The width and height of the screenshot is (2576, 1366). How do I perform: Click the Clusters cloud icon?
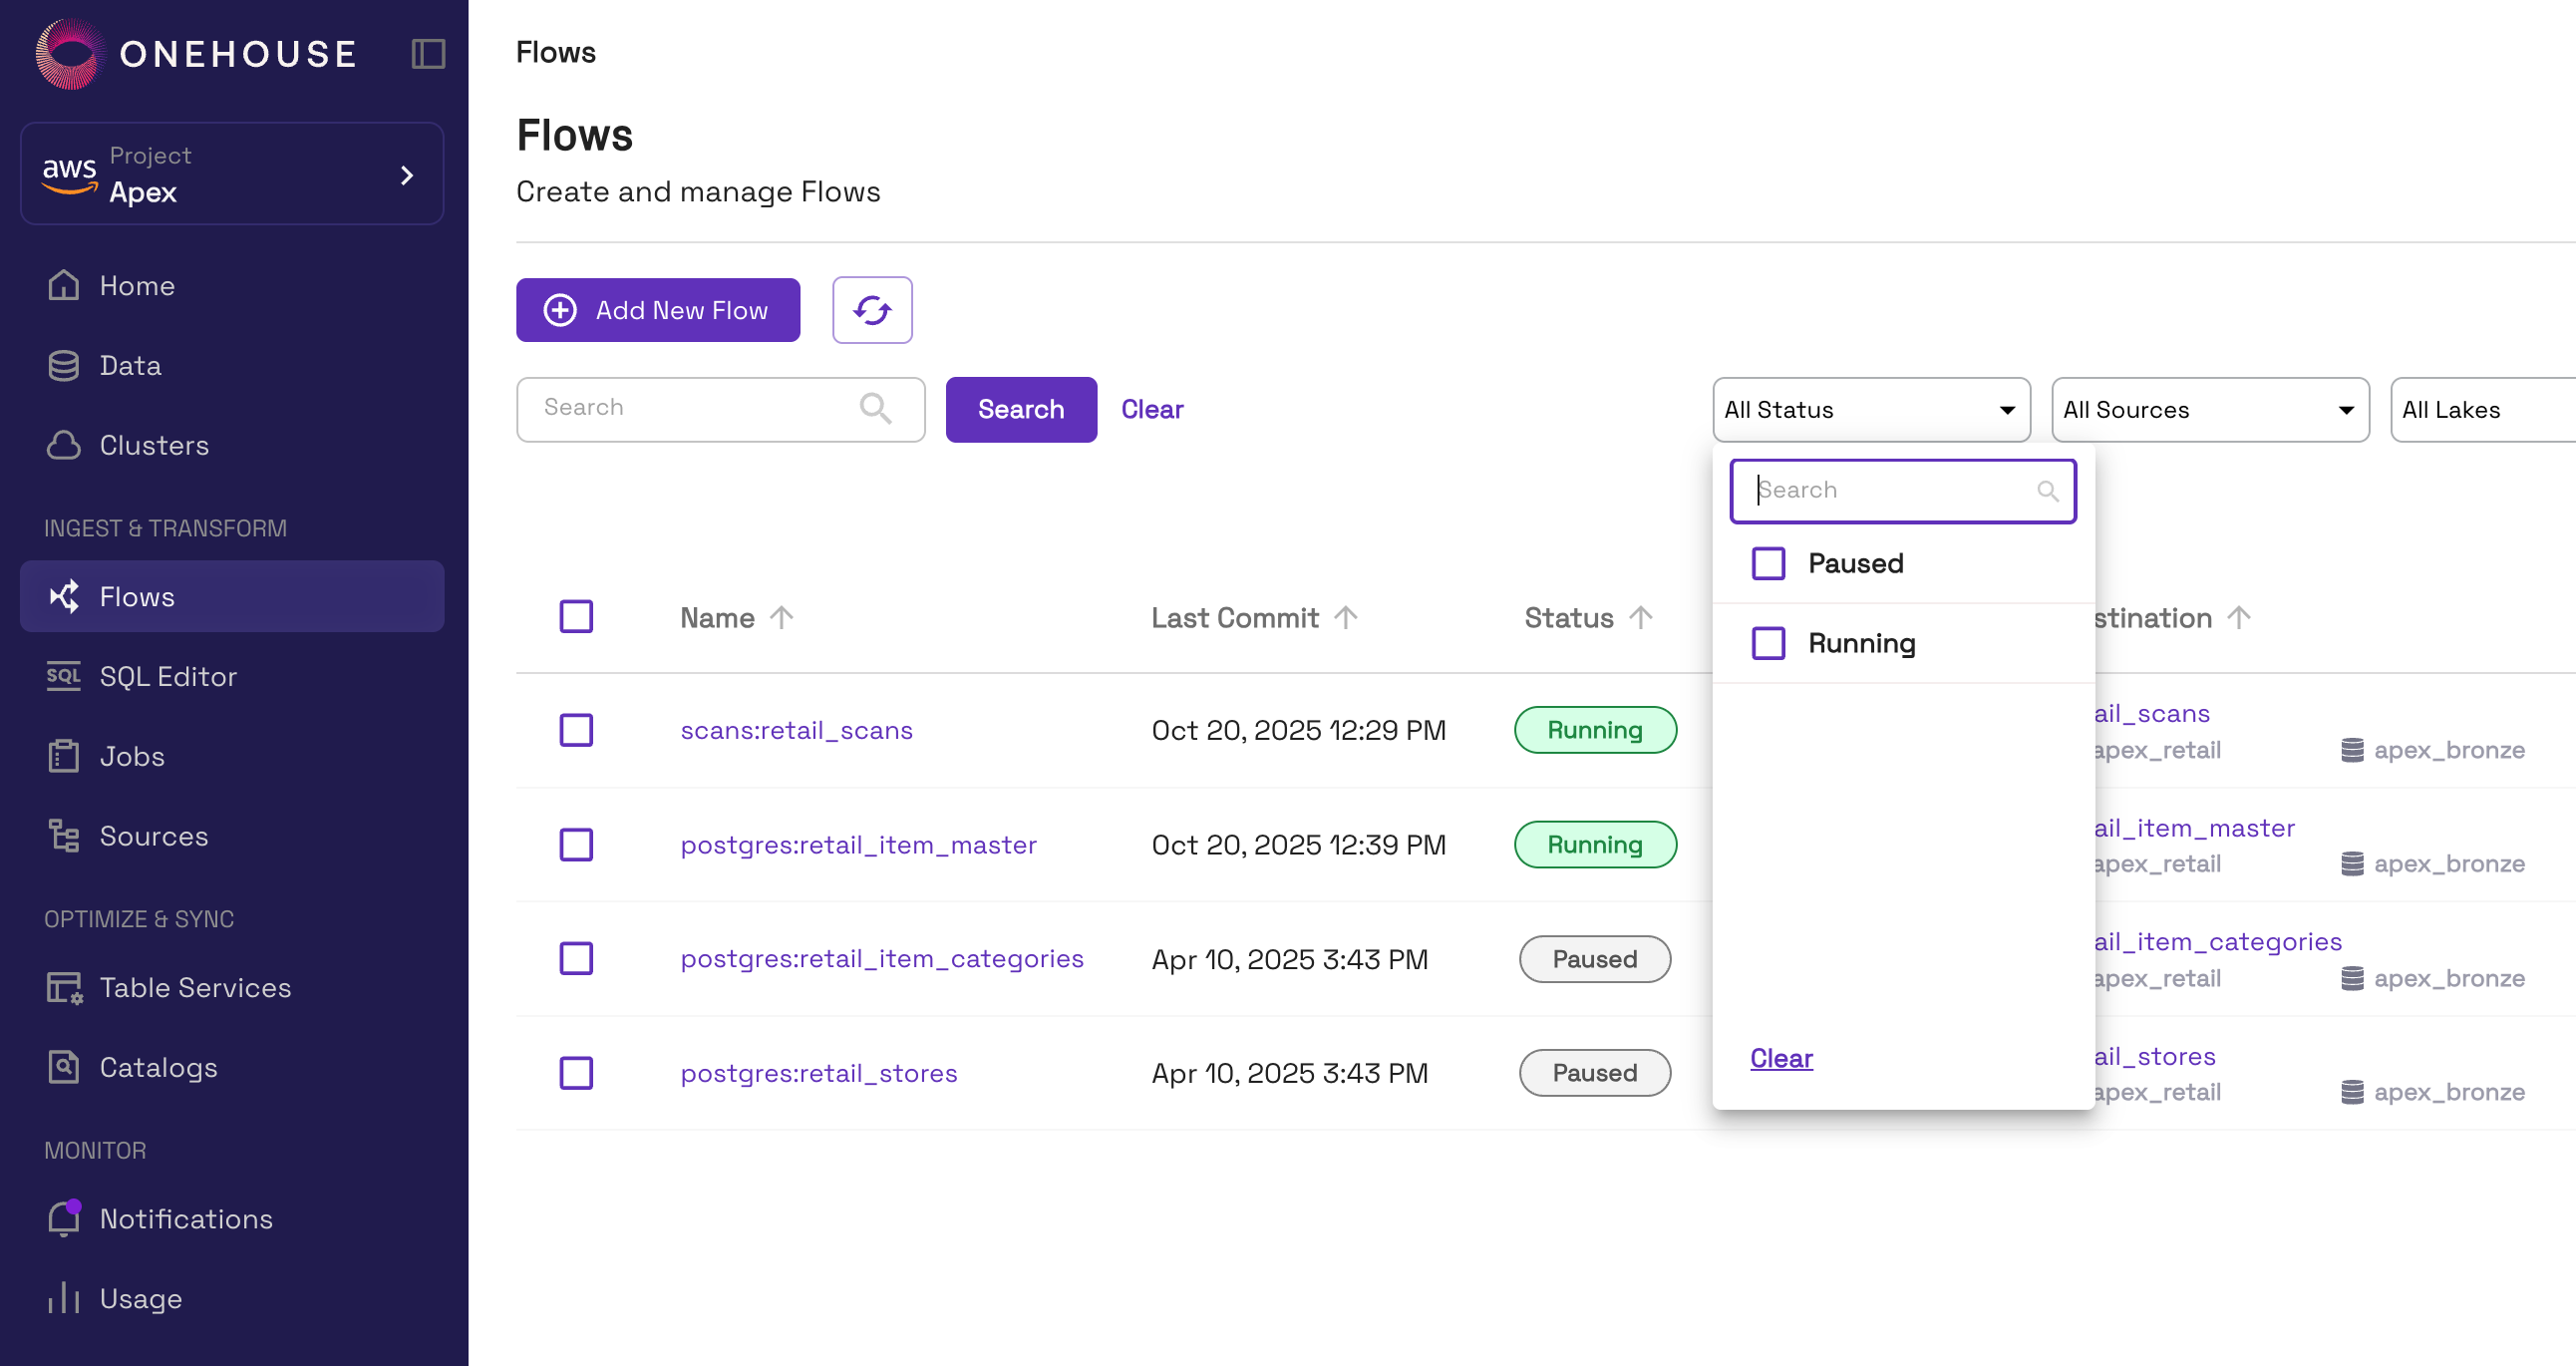(x=64, y=445)
